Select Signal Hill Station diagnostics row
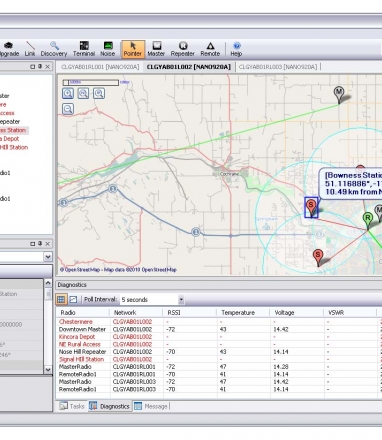This screenshot has height=440, width=382. click(219, 359)
